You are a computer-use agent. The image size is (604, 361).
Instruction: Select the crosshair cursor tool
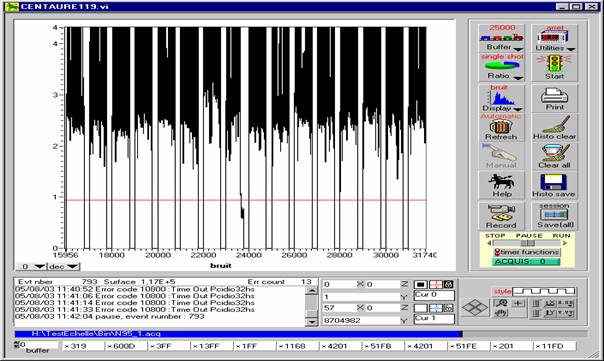pos(518,303)
